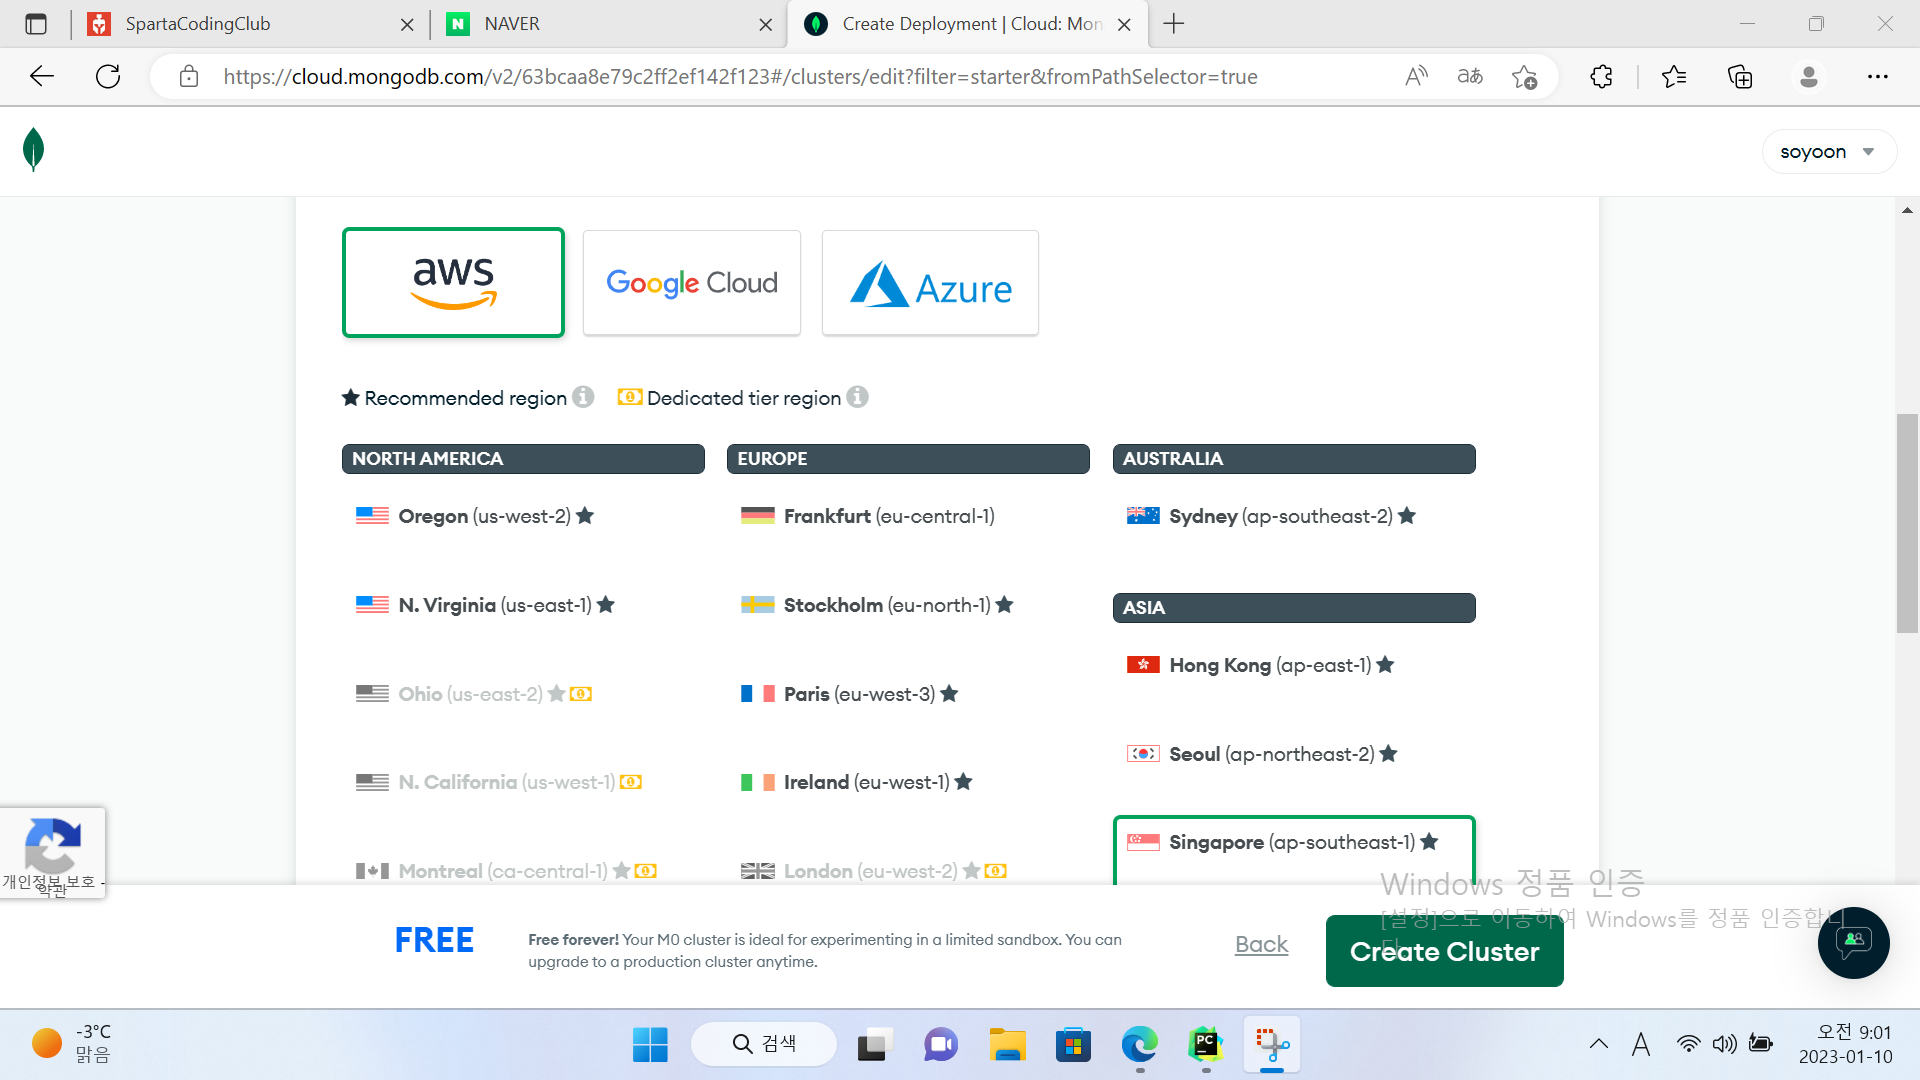Open browser Extensions menu
Screen dimensions: 1920x1080
tap(1601, 77)
